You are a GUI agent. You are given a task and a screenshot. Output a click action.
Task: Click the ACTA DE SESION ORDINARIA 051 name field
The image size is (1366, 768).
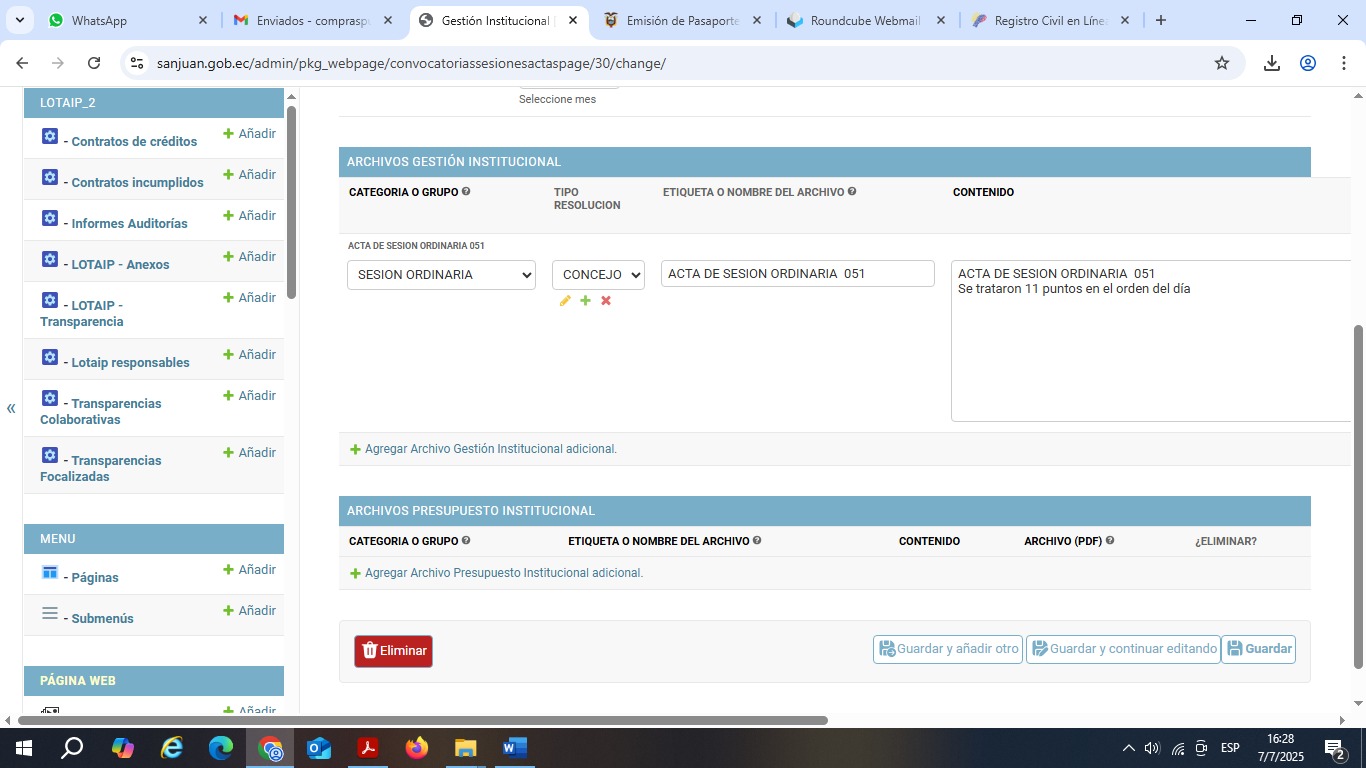(x=797, y=274)
